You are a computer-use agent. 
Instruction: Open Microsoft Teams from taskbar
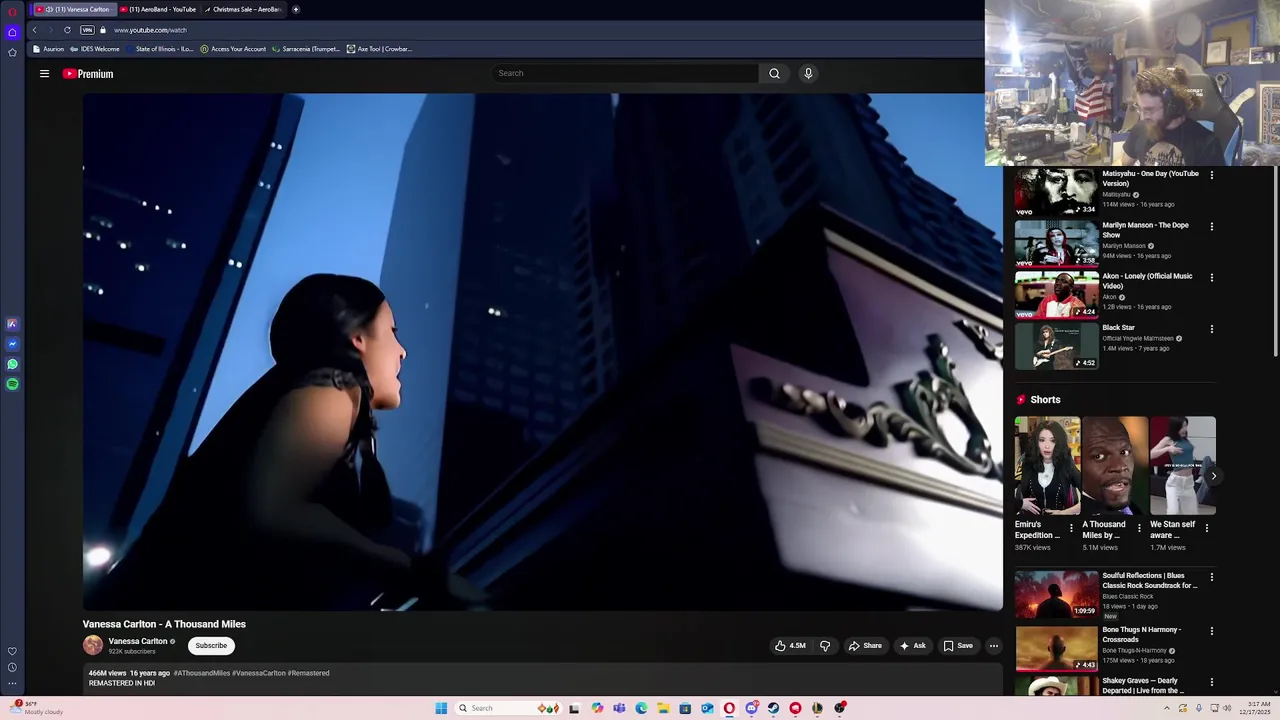click(x=619, y=708)
